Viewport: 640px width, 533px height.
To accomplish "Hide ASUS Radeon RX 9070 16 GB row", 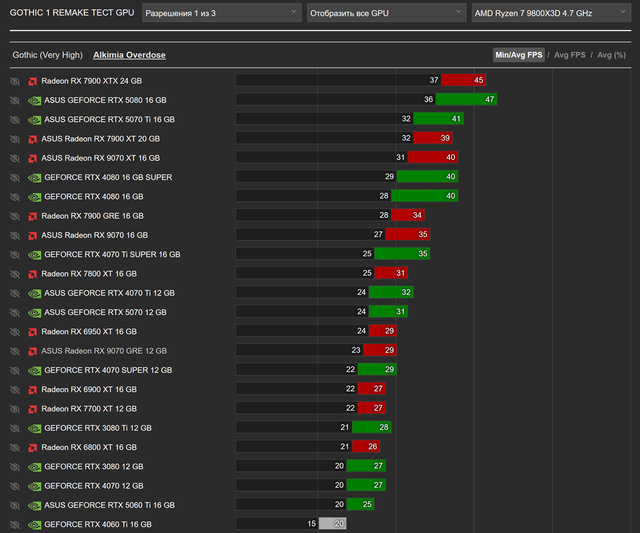I will pos(15,235).
